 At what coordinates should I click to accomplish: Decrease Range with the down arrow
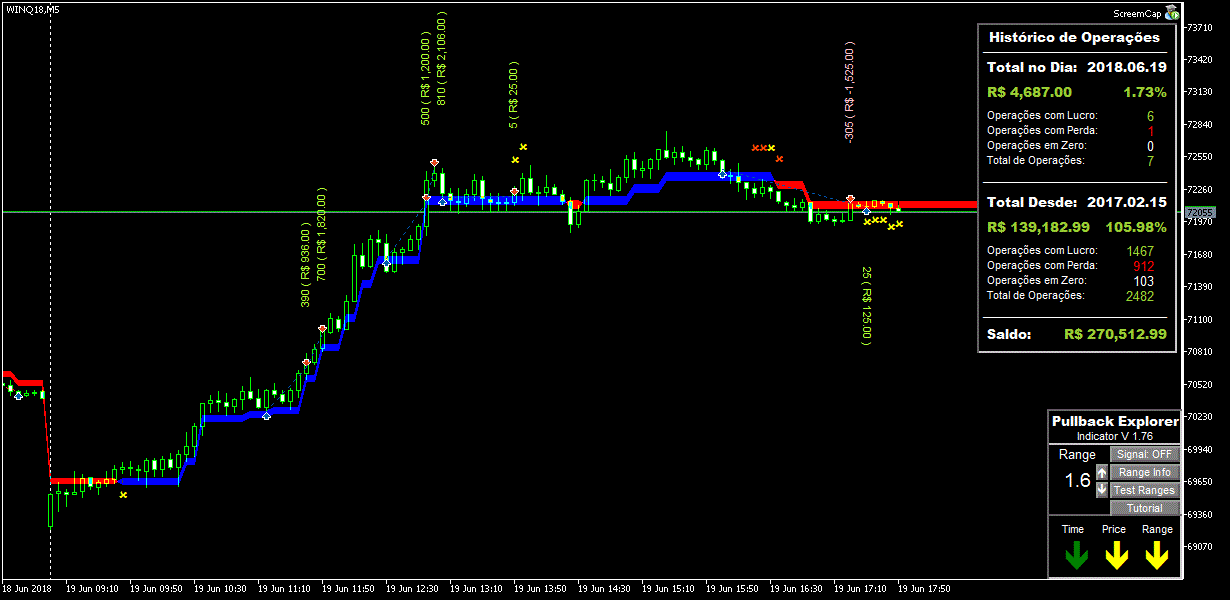click(1102, 490)
